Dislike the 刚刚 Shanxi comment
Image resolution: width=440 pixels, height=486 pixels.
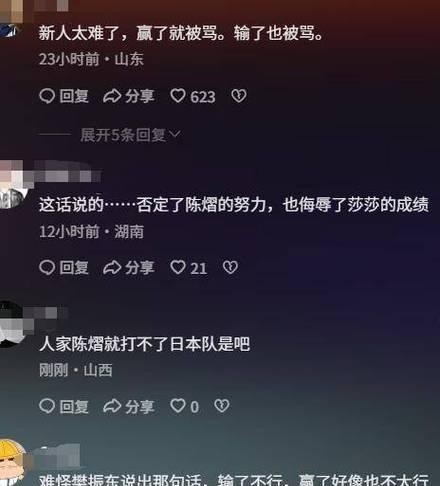222,406
